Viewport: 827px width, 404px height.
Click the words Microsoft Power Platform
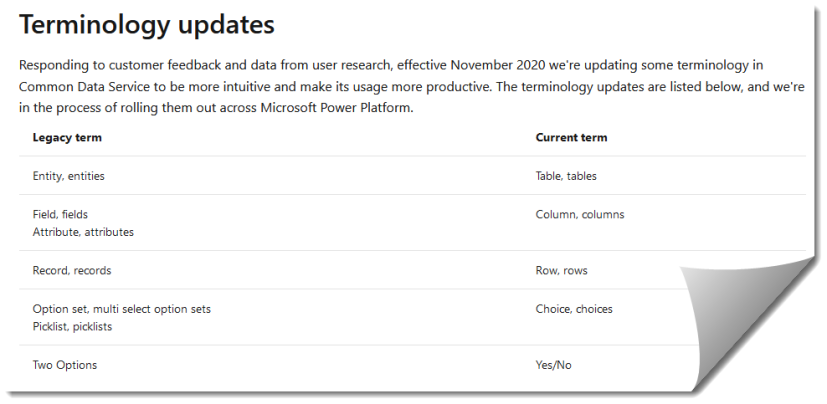[335, 108]
